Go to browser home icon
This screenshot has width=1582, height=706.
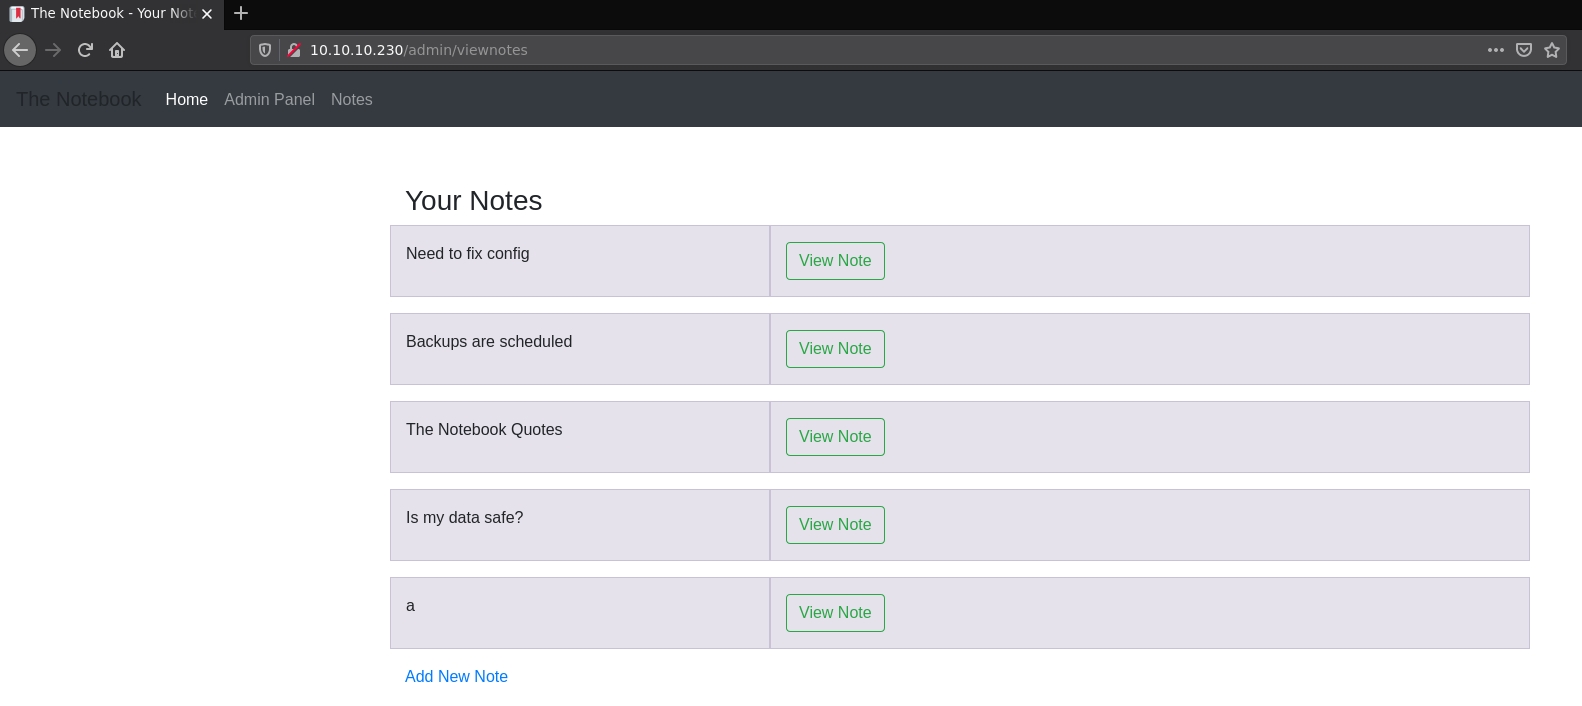[x=117, y=50]
